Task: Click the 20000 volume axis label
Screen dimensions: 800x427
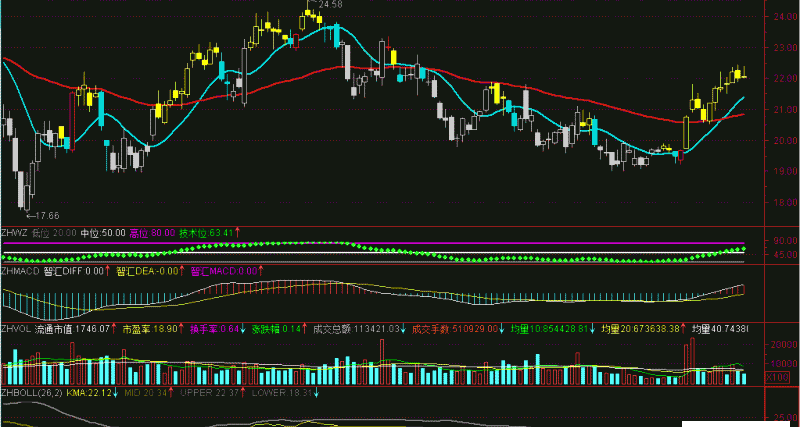Action: [x=782, y=345]
